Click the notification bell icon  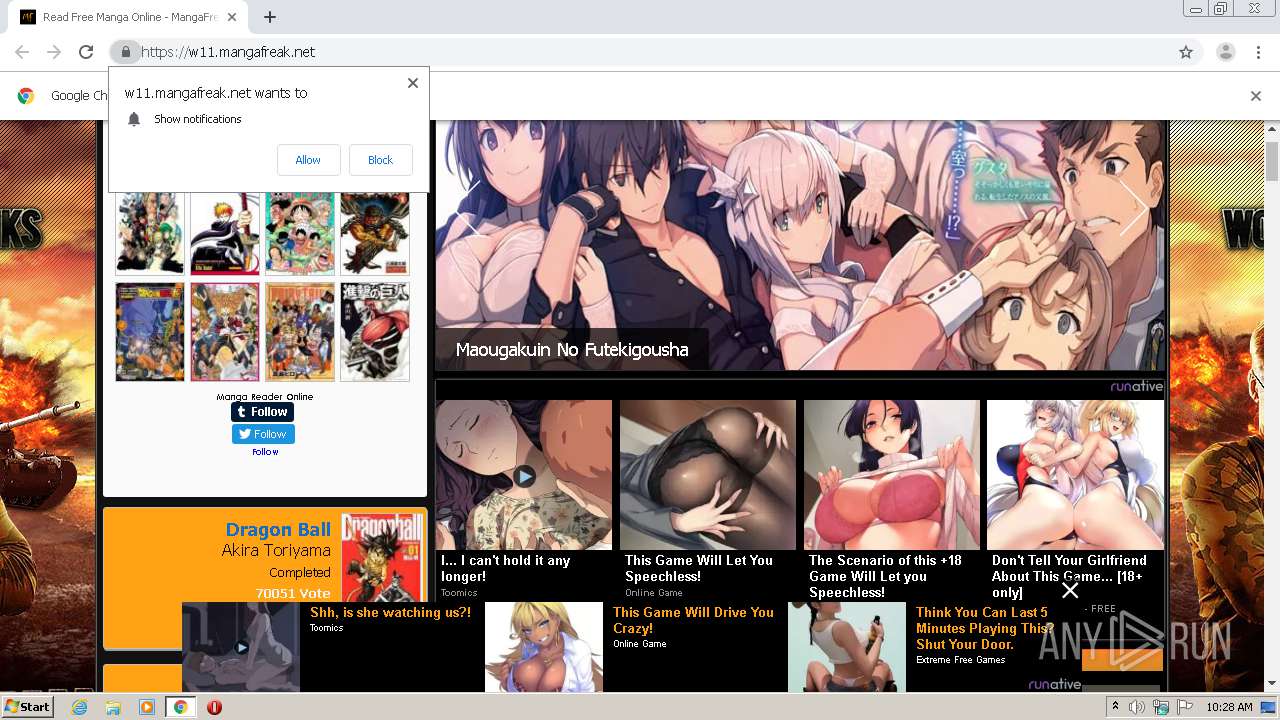[134, 119]
